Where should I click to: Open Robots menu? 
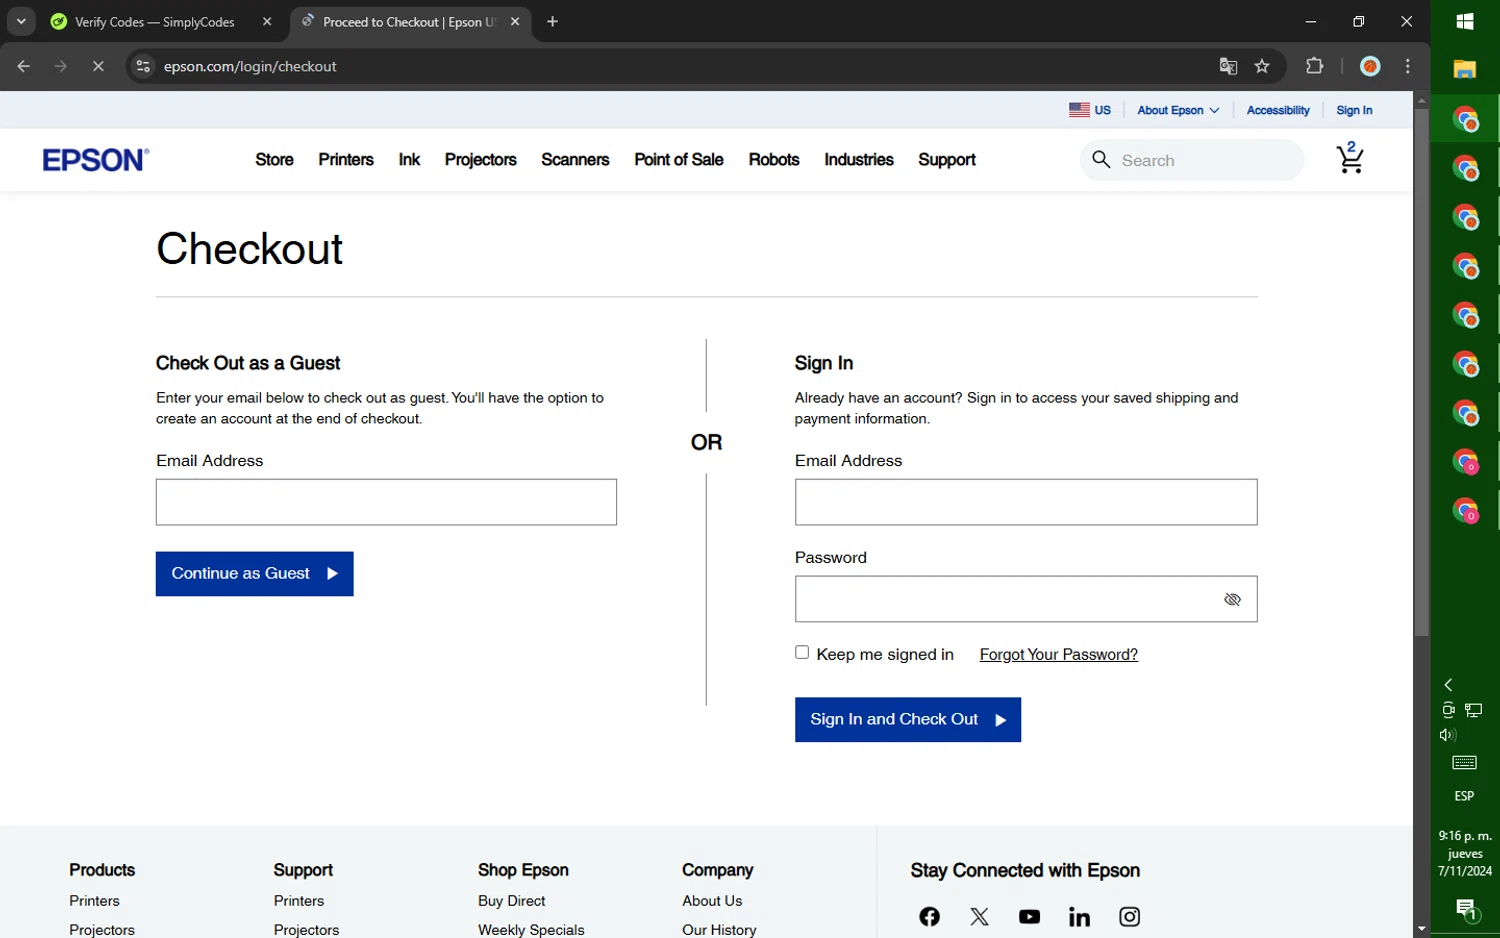pos(774,160)
